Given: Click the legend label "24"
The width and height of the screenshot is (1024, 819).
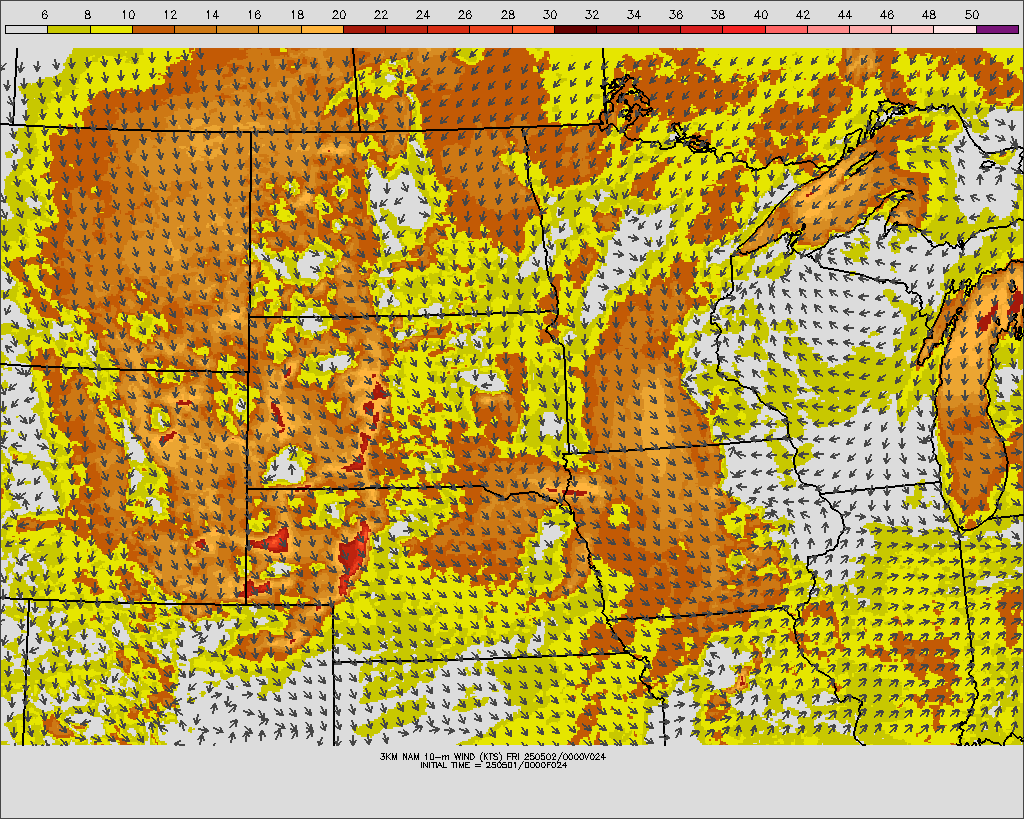Looking at the screenshot, I should [423, 14].
